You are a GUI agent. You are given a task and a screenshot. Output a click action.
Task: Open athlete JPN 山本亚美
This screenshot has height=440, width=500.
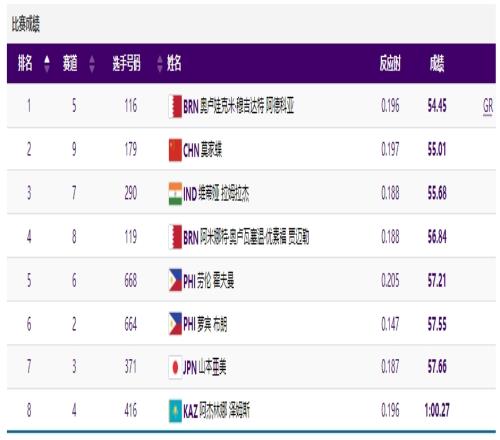205,367
